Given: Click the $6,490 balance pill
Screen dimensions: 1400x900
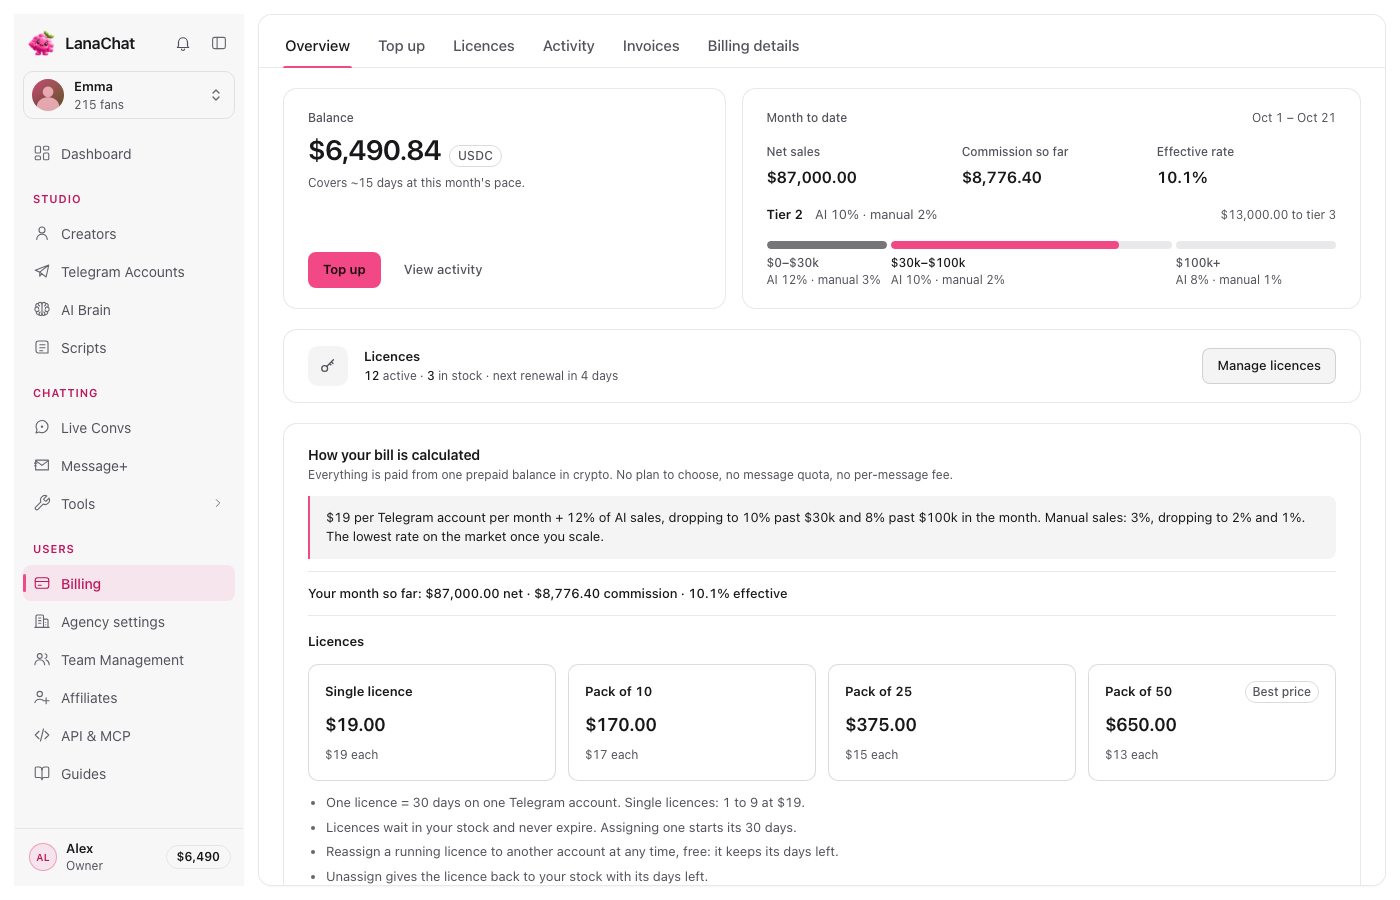Looking at the screenshot, I should (198, 857).
